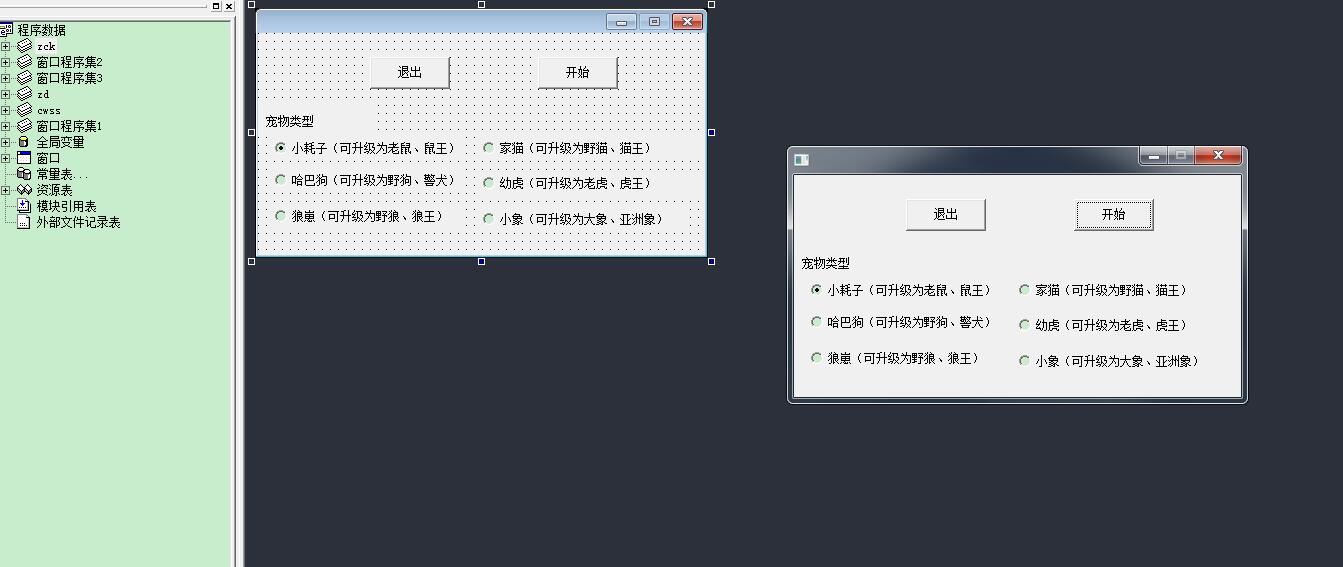Expand the 窗口 node in the tree
1343x567 pixels.
[x=6, y=158]
